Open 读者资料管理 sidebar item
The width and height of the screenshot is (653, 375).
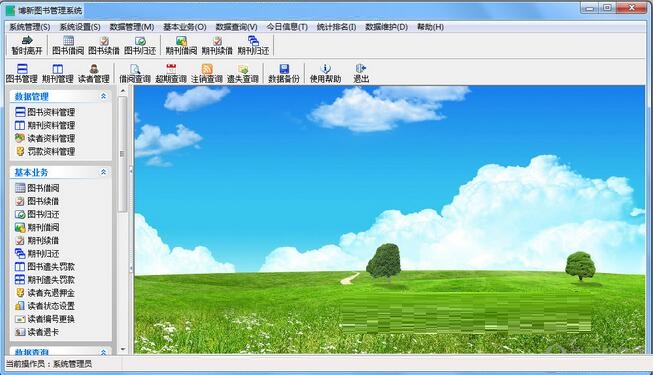(x=45, y=138)
